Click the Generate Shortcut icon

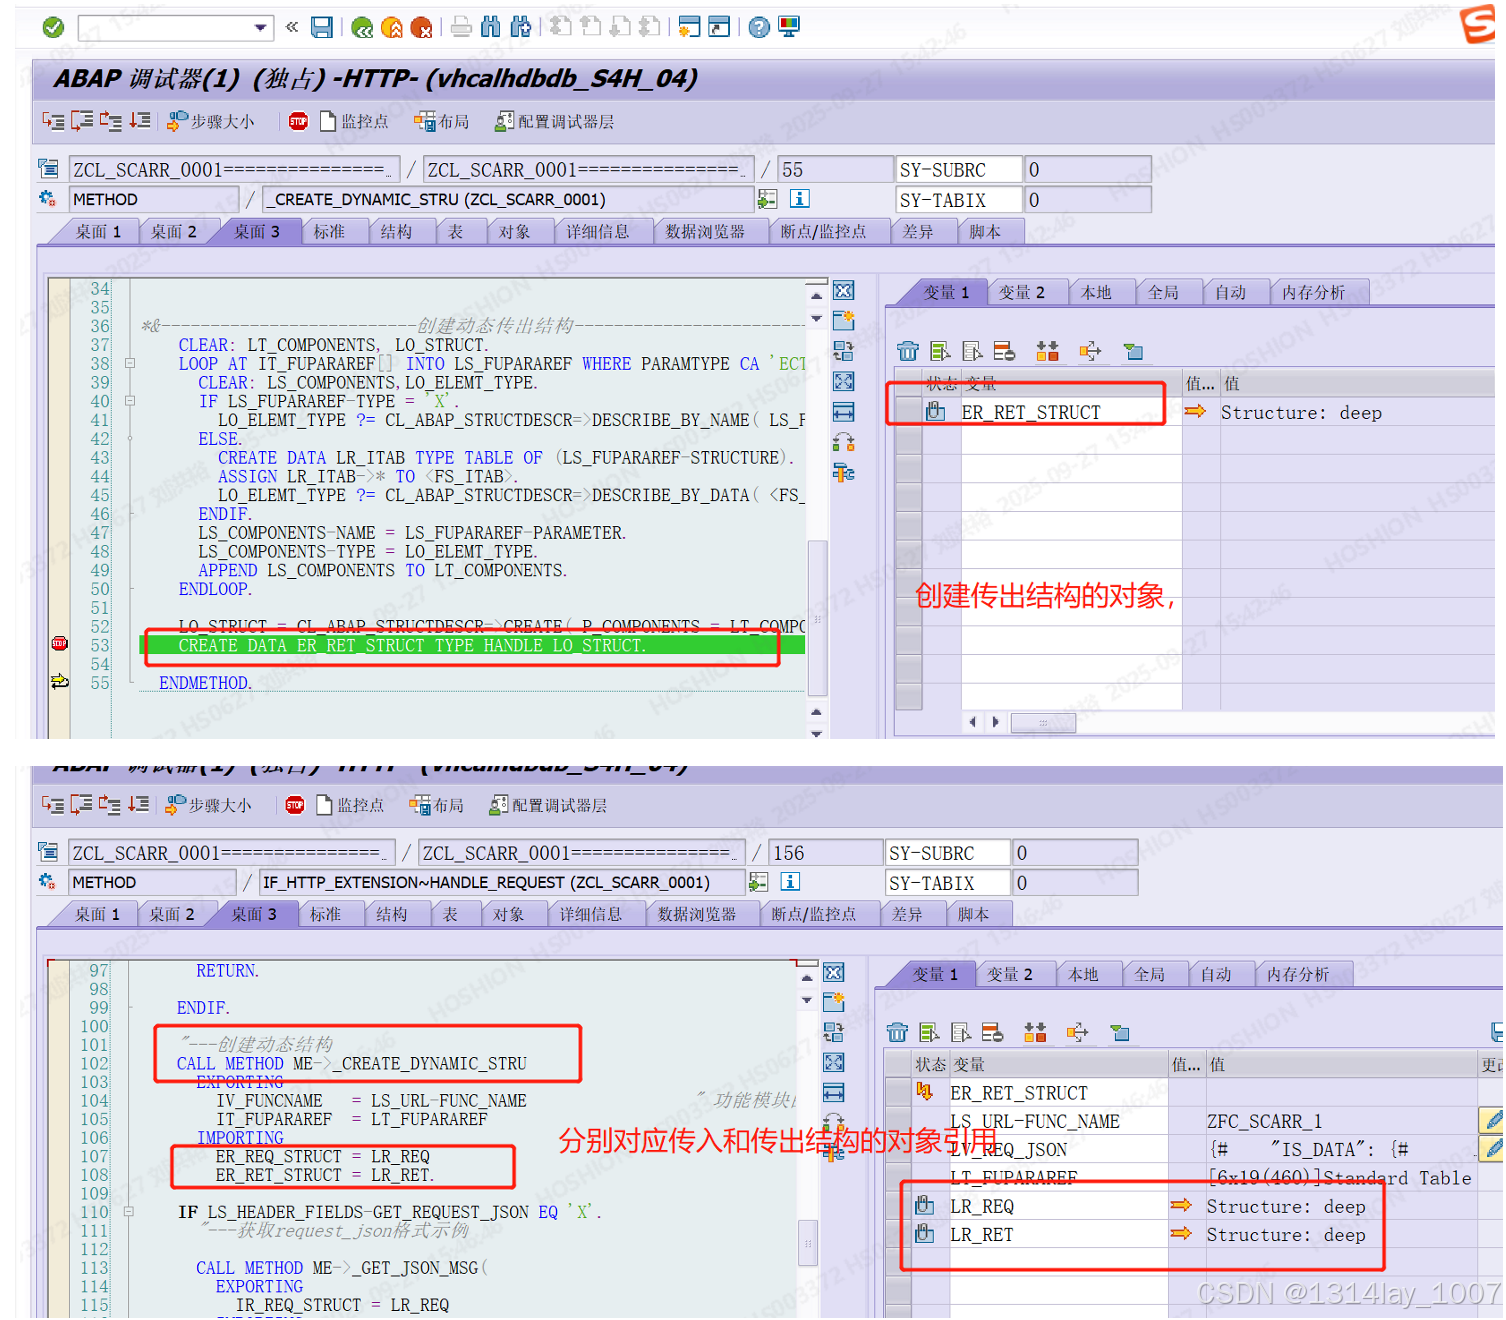(719, 27)
